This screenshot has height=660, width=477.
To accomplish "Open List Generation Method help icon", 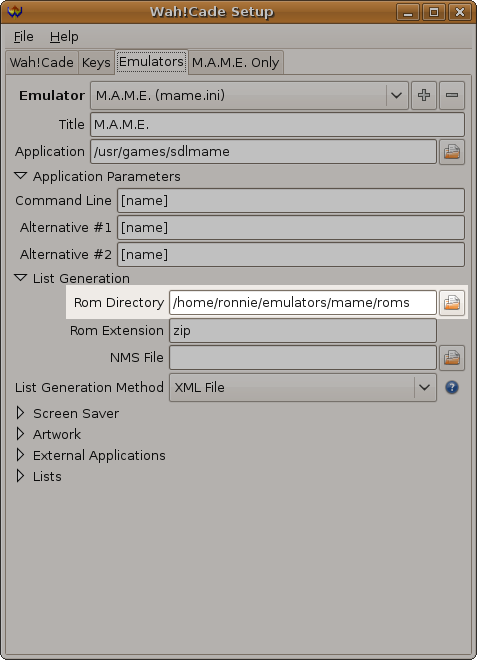I will point(452,387).
